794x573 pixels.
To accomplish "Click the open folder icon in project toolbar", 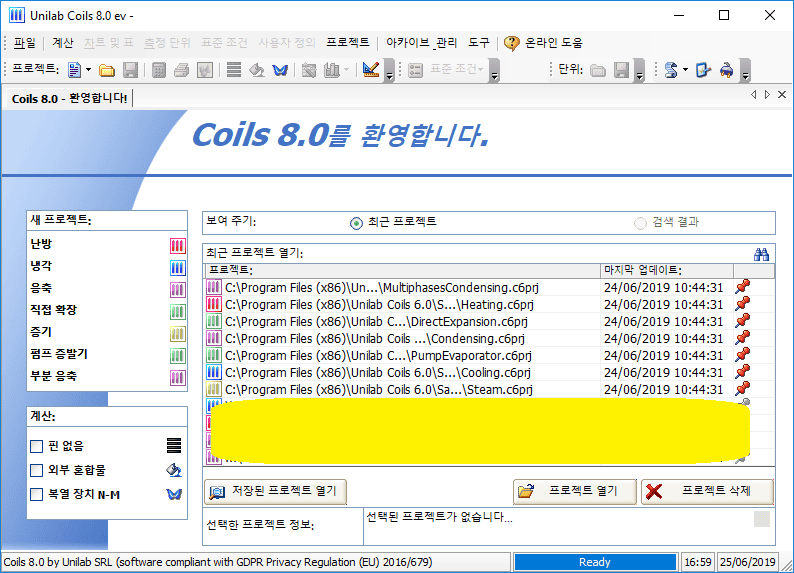I will (106, 70).
